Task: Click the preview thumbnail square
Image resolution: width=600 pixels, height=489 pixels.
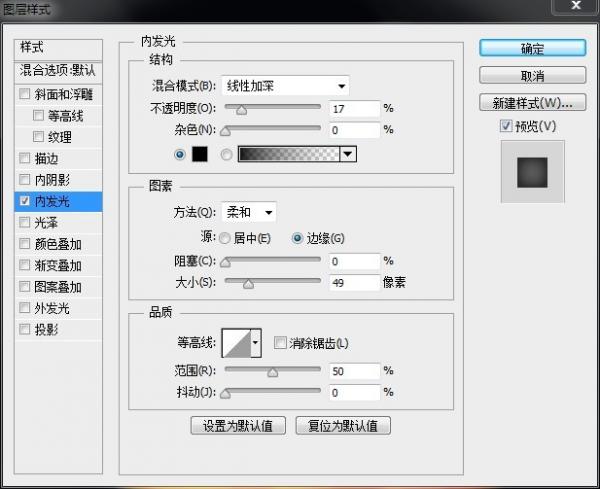Action: [532, 171]
